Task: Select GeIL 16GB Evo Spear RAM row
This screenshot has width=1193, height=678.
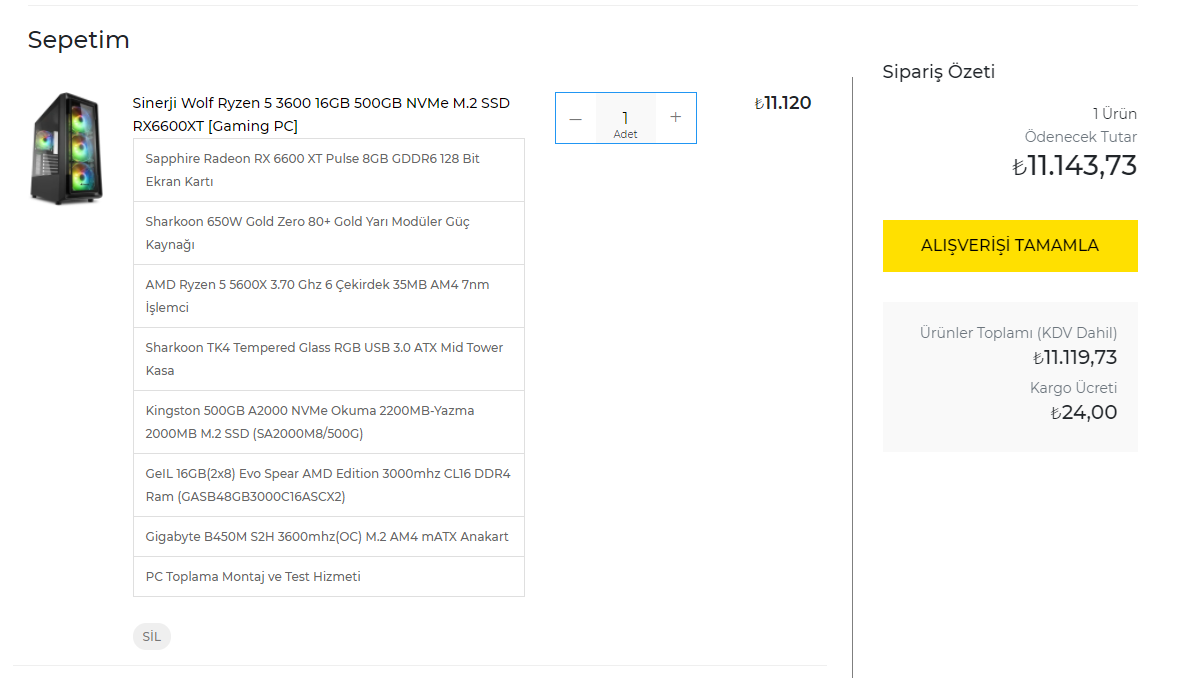Action: (x=329, y=485)
